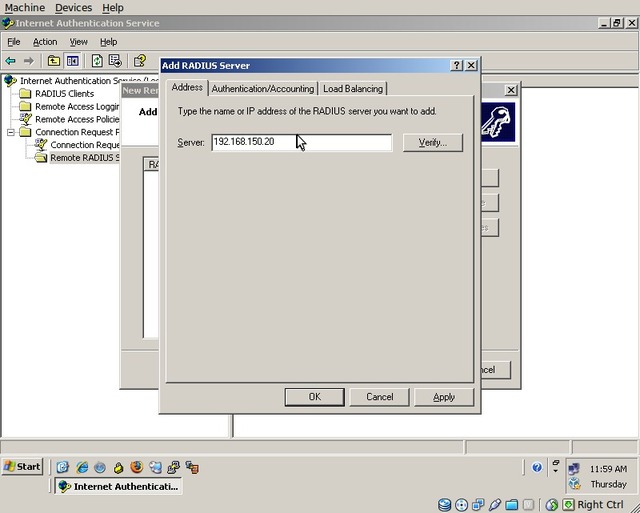Click the Export List toolbar icon

[115, 61]
